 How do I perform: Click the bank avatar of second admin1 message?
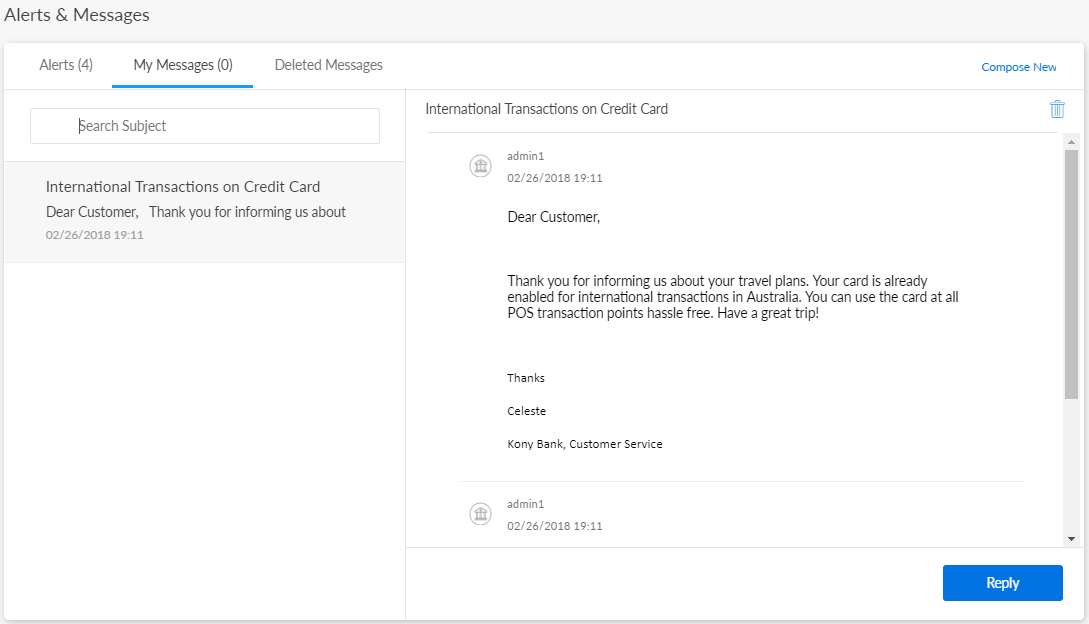[480, 514]
